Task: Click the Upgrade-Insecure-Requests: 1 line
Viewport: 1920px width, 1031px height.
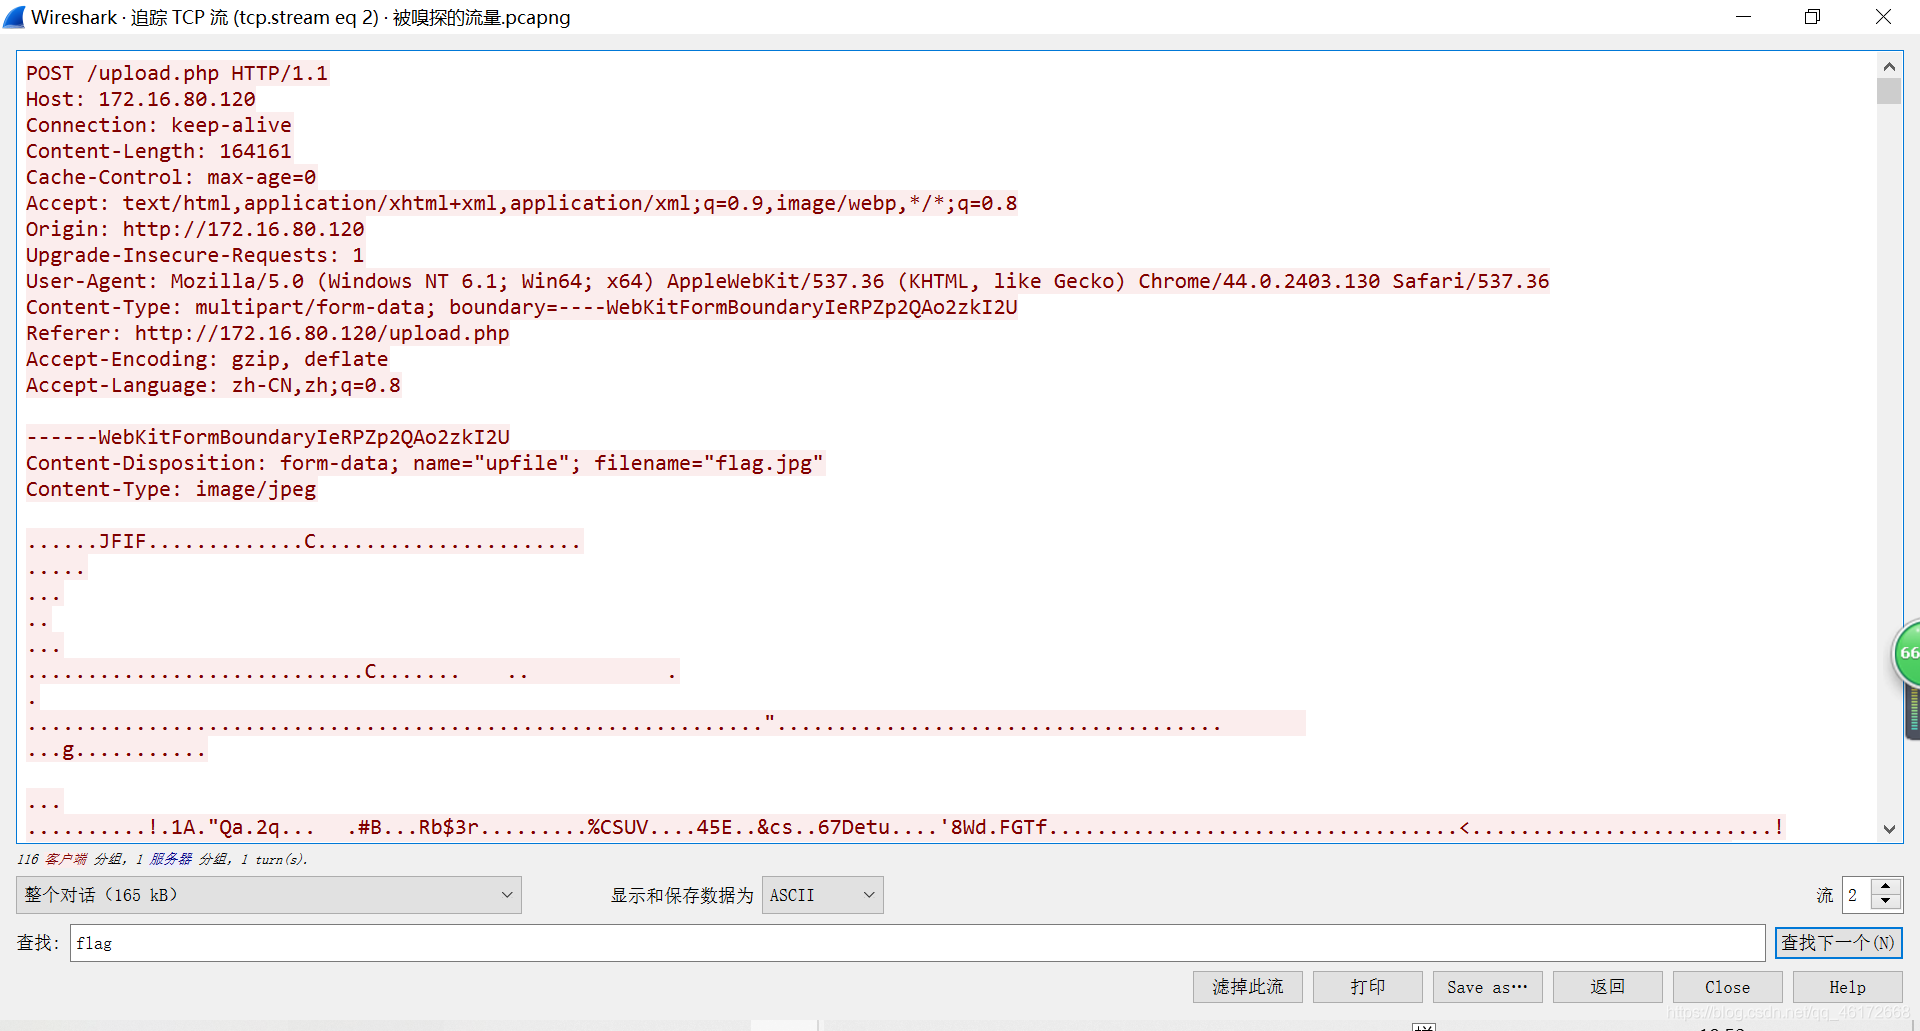Action: click(x=195, y=255)
